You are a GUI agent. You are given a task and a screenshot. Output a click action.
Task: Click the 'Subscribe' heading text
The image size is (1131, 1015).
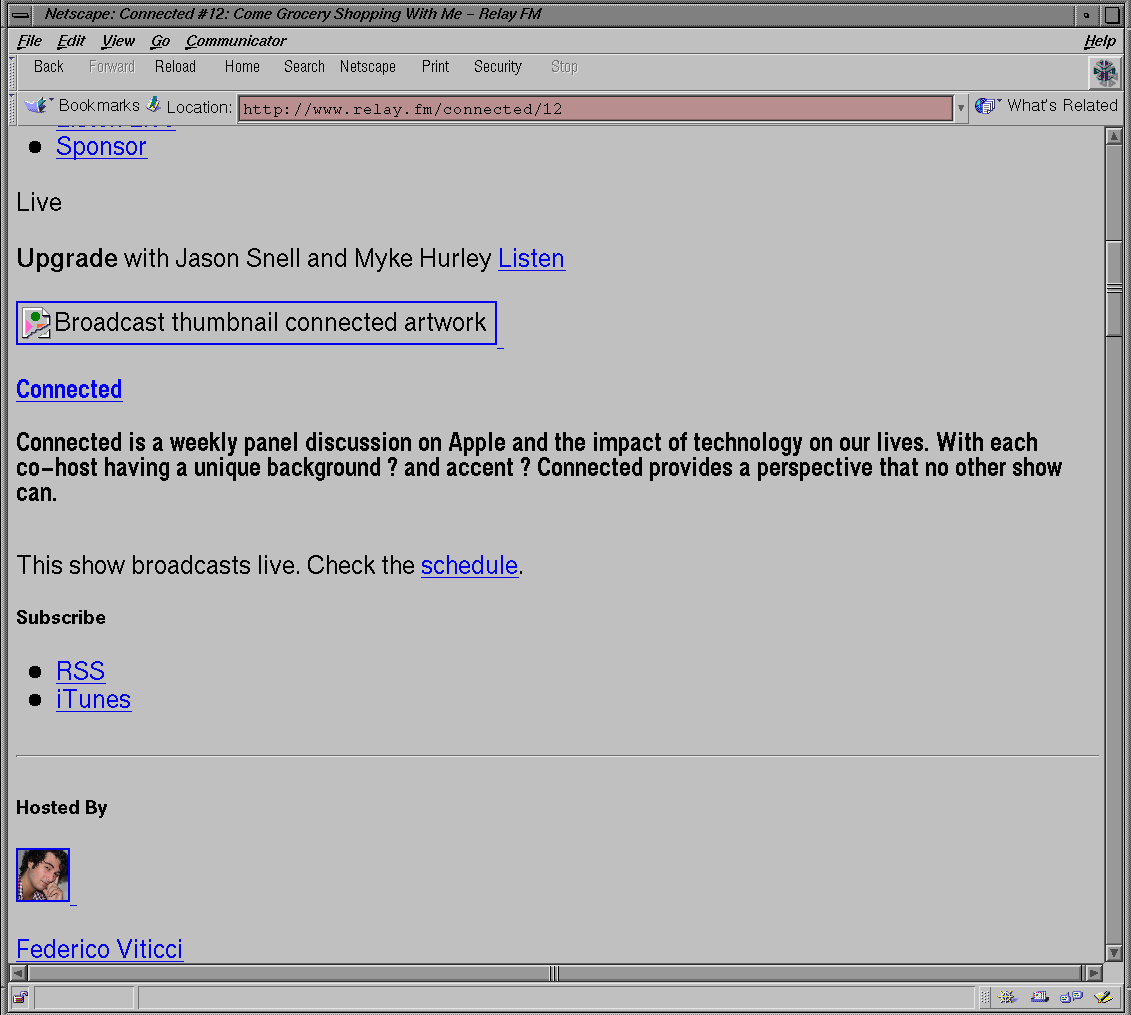pos(61,618)
